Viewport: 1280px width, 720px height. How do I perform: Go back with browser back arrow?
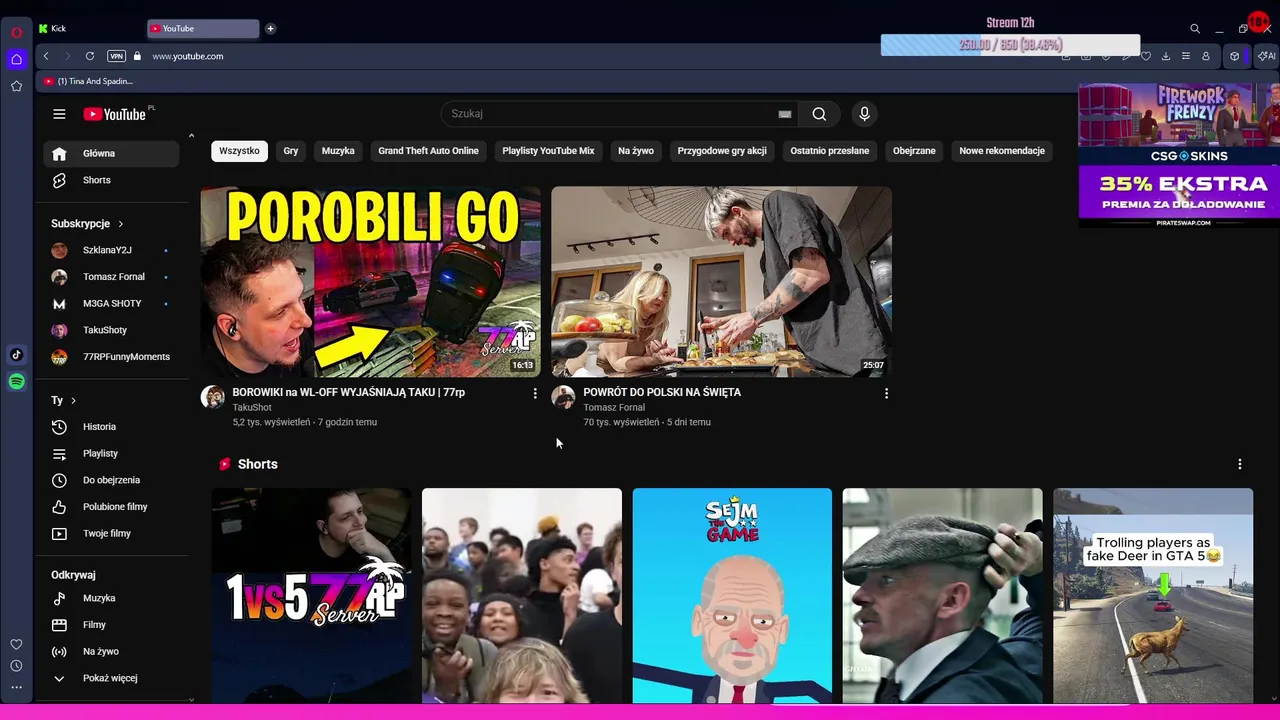point(46,56)
